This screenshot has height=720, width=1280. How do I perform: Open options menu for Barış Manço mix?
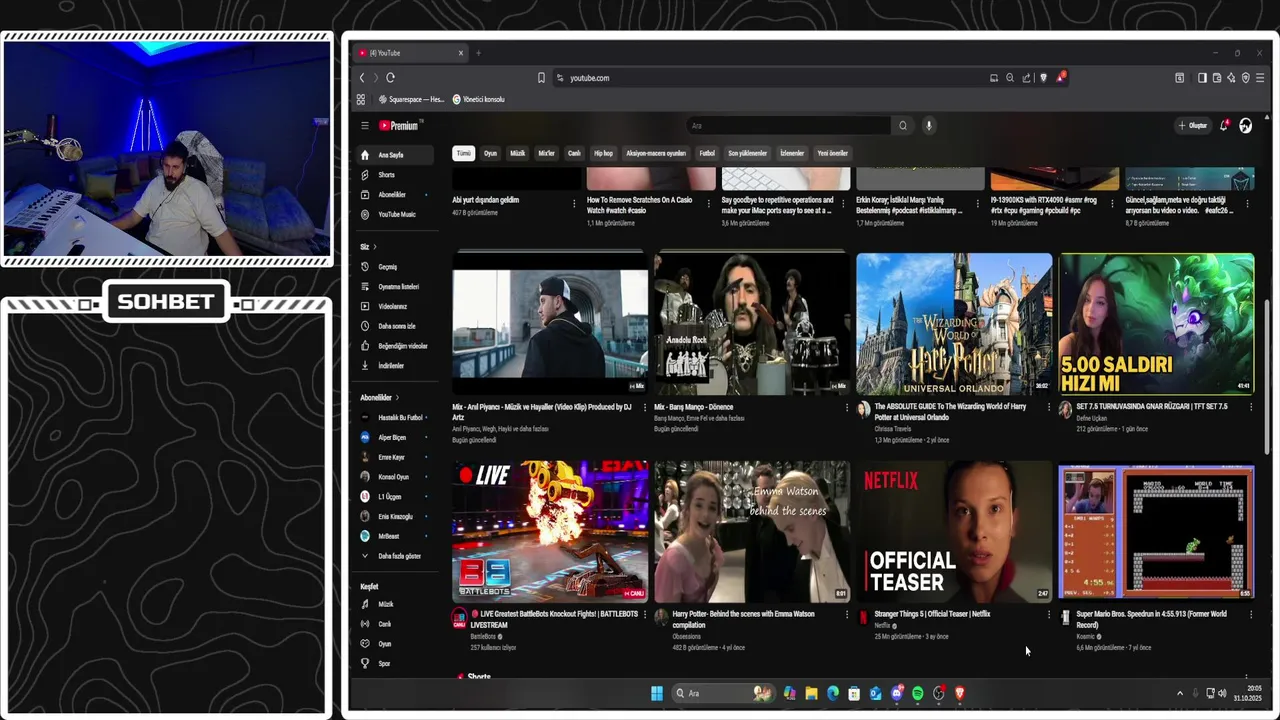point(847,408)
